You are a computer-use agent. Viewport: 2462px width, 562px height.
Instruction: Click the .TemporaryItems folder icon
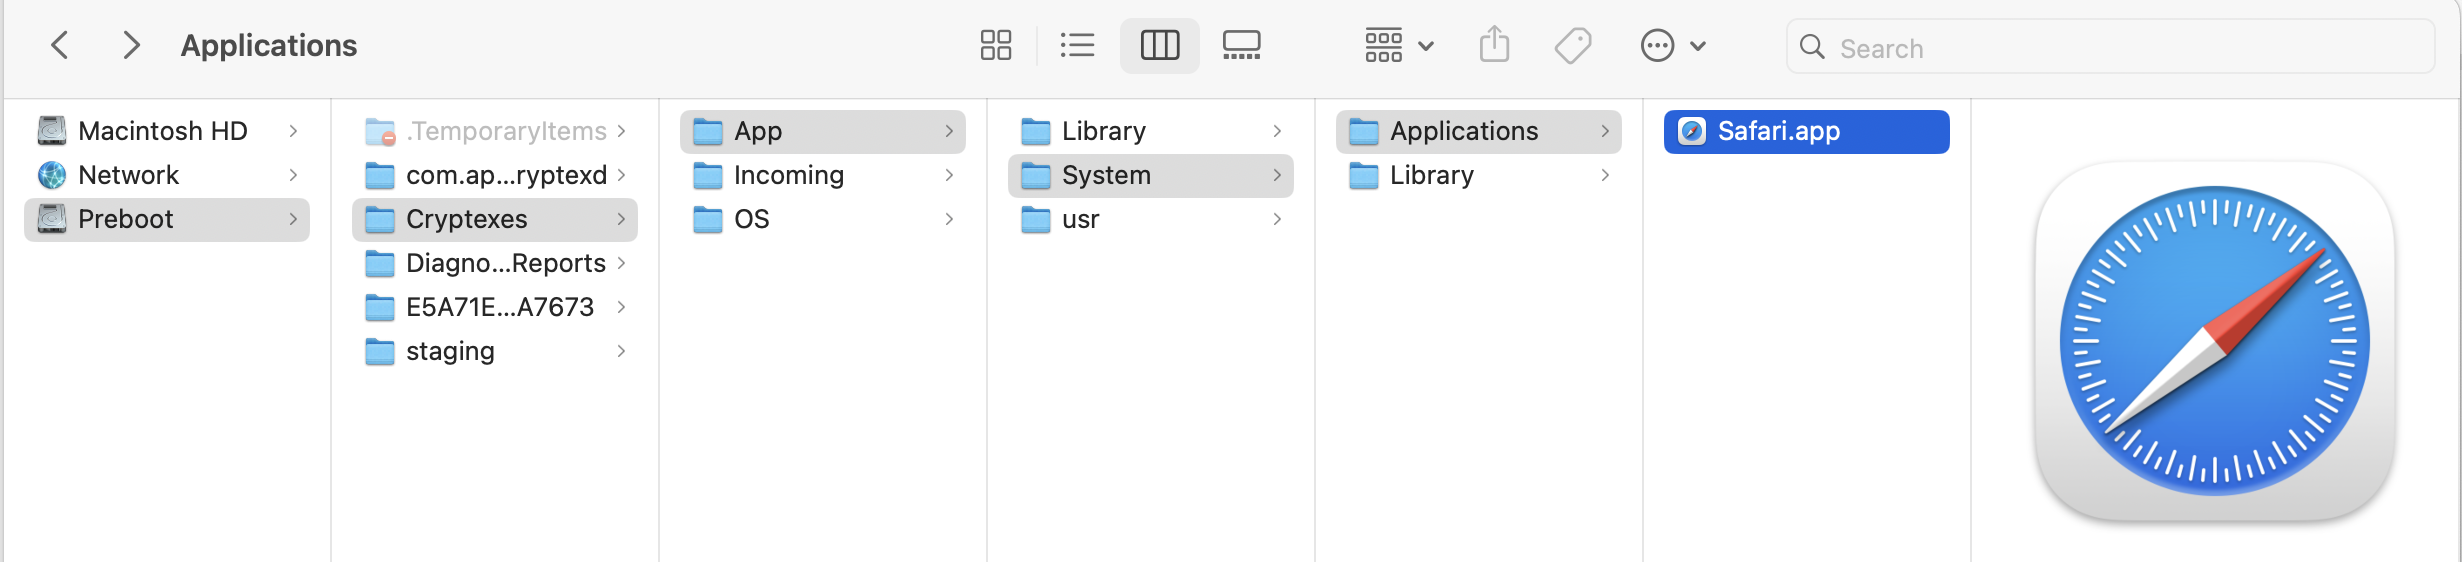(x=380, y=131)
